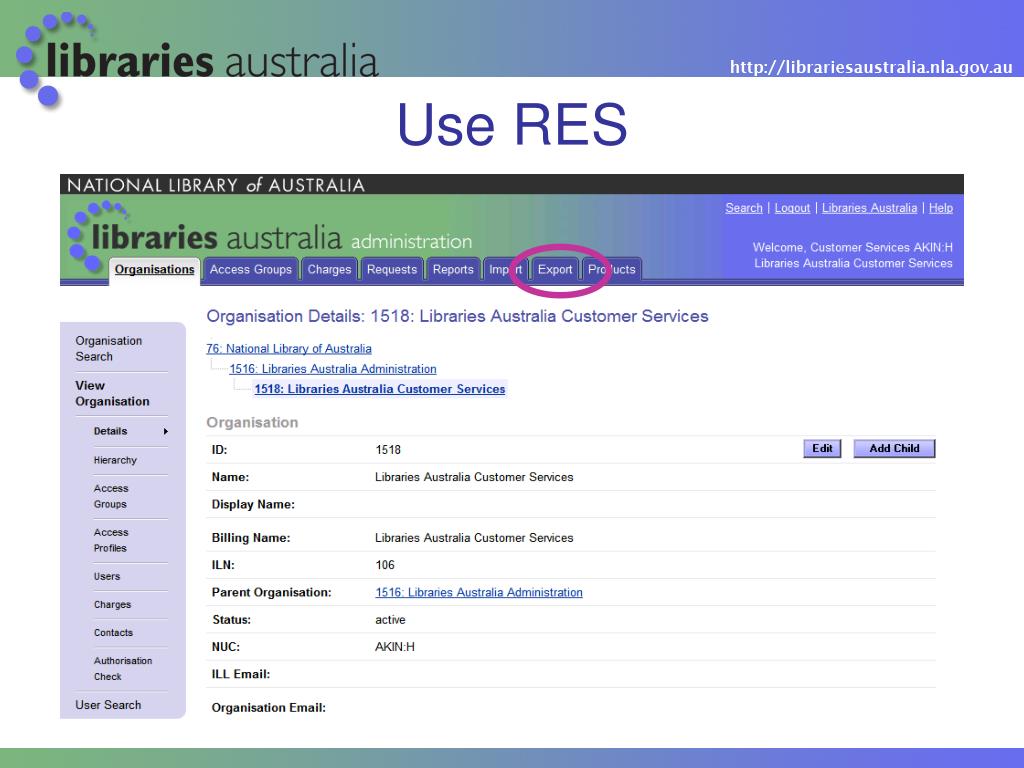Click the NUC value AKIN:H
This screenshot has height=768, width=1024.
coord(395,647)
